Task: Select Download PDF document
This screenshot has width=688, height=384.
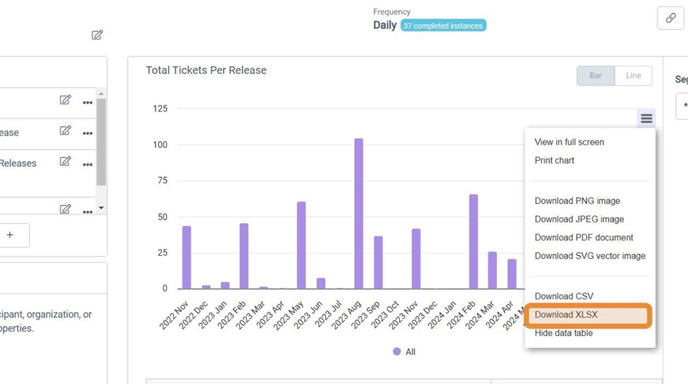Action: (x=584, y=238)
